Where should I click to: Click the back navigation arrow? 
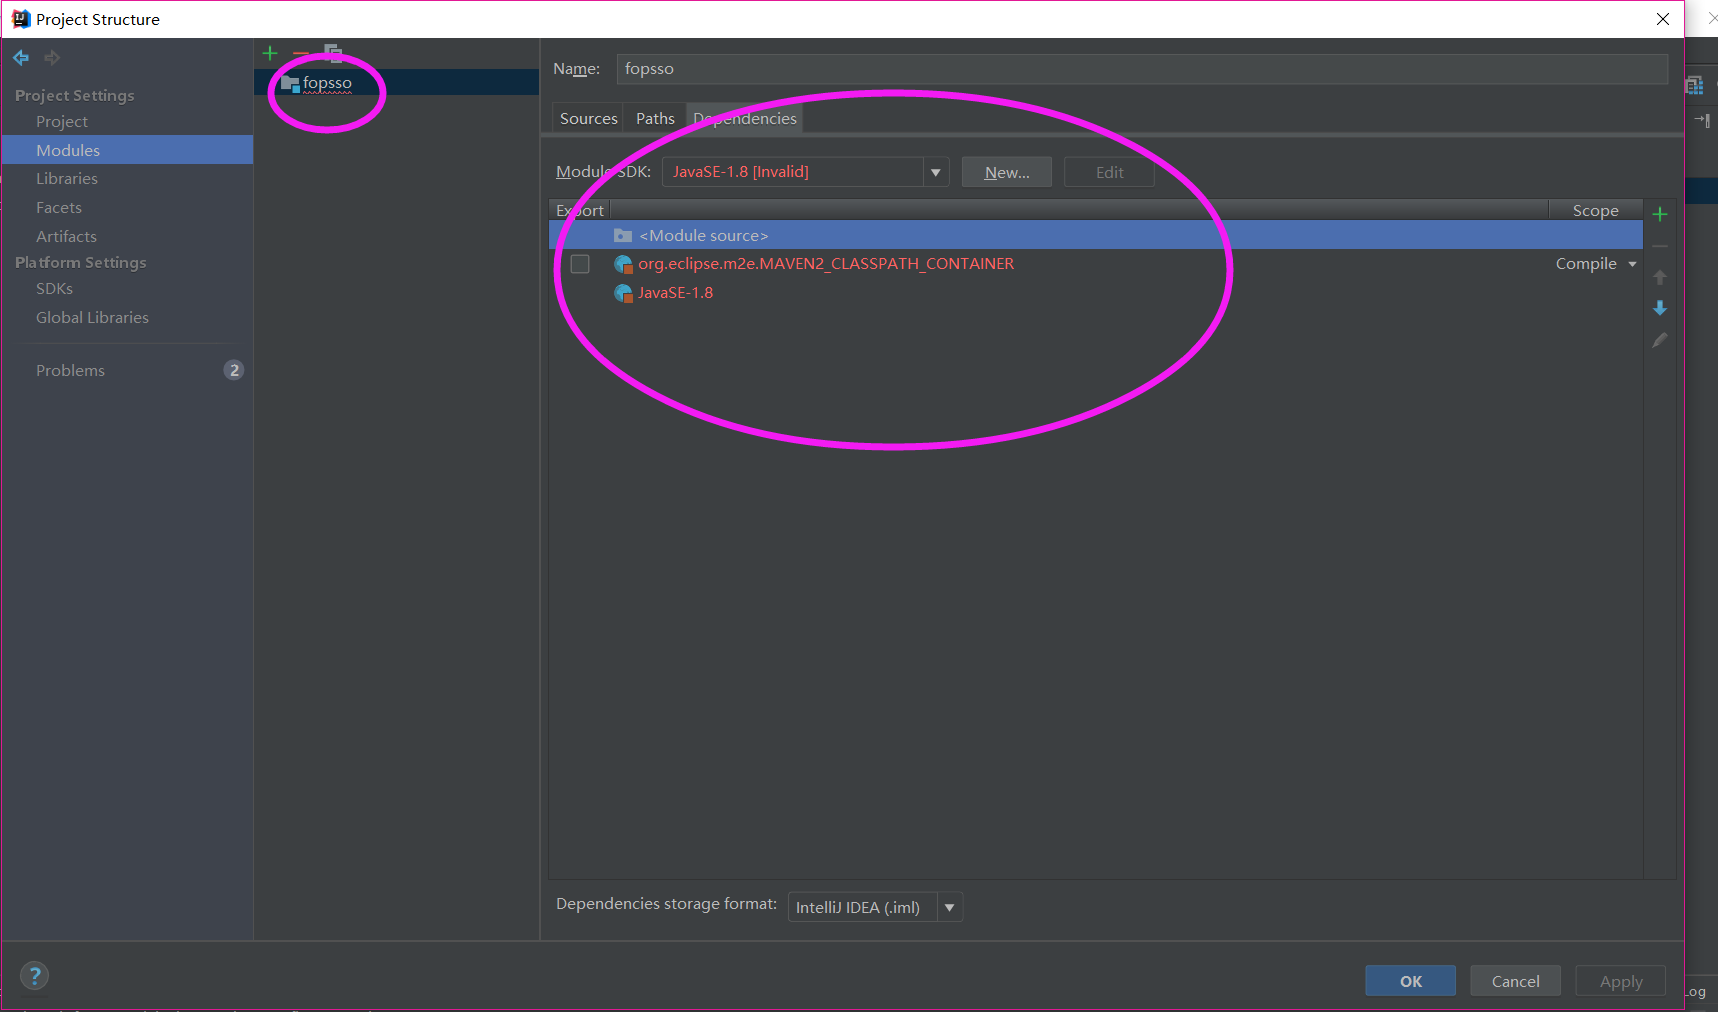(x=21, y=58)
